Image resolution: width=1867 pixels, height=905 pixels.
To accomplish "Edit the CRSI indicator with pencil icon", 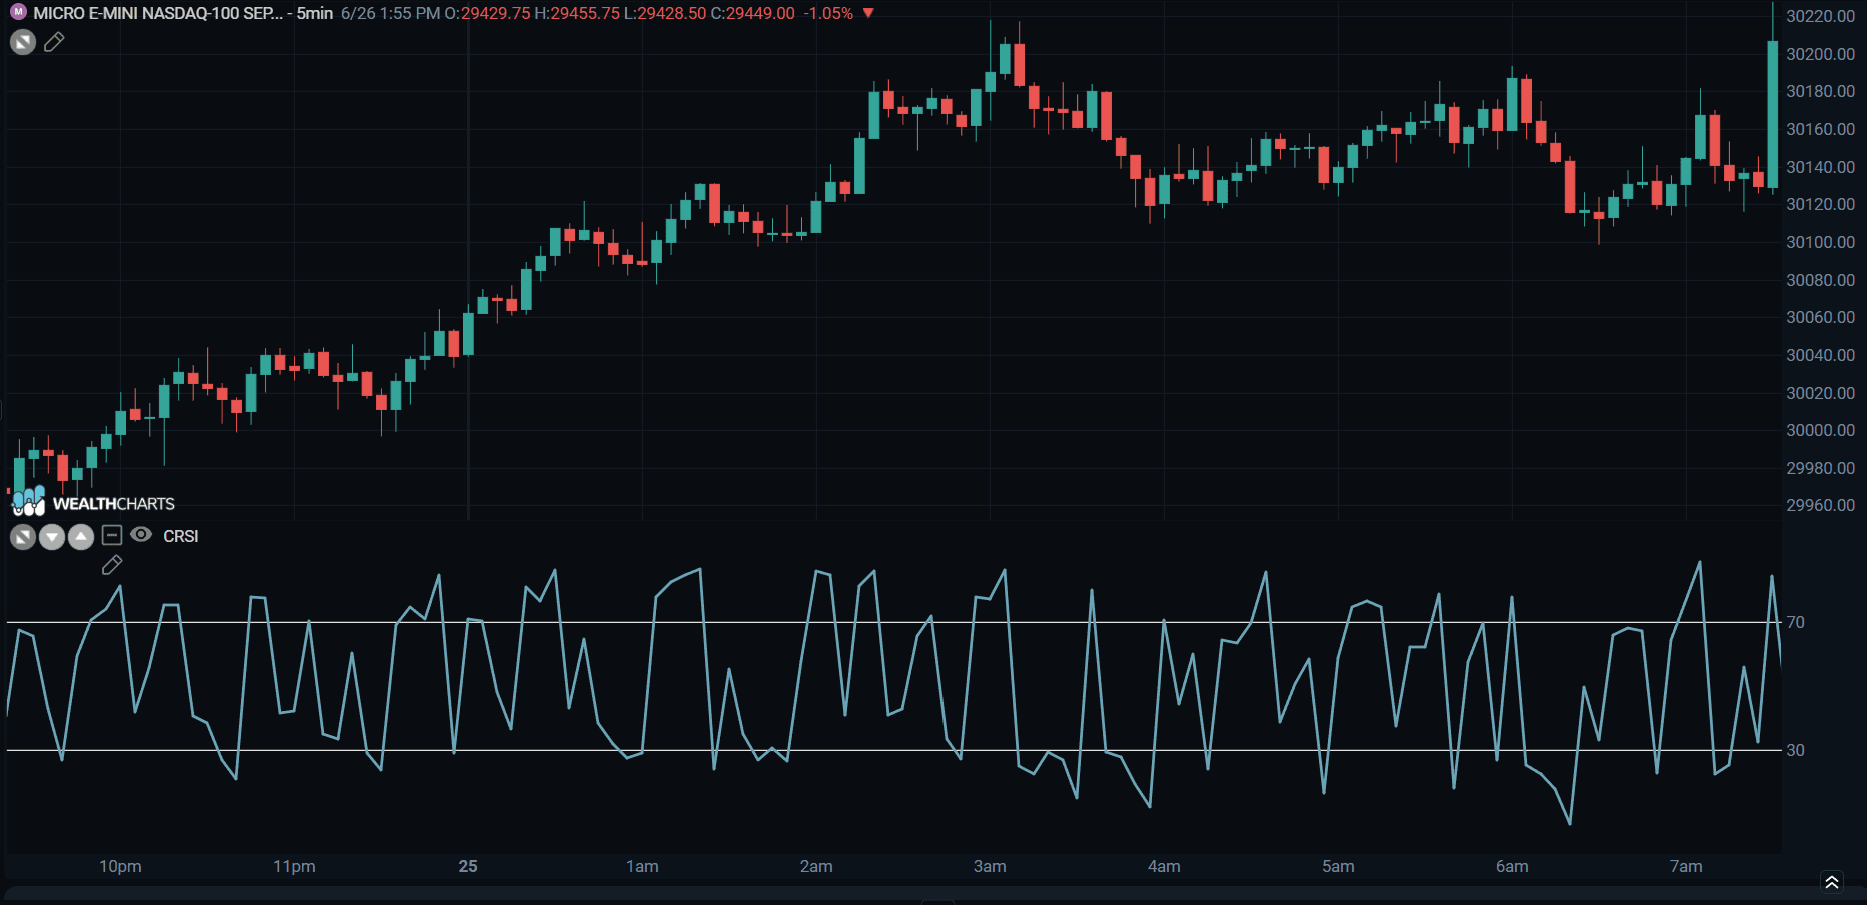I will [112, 565].
